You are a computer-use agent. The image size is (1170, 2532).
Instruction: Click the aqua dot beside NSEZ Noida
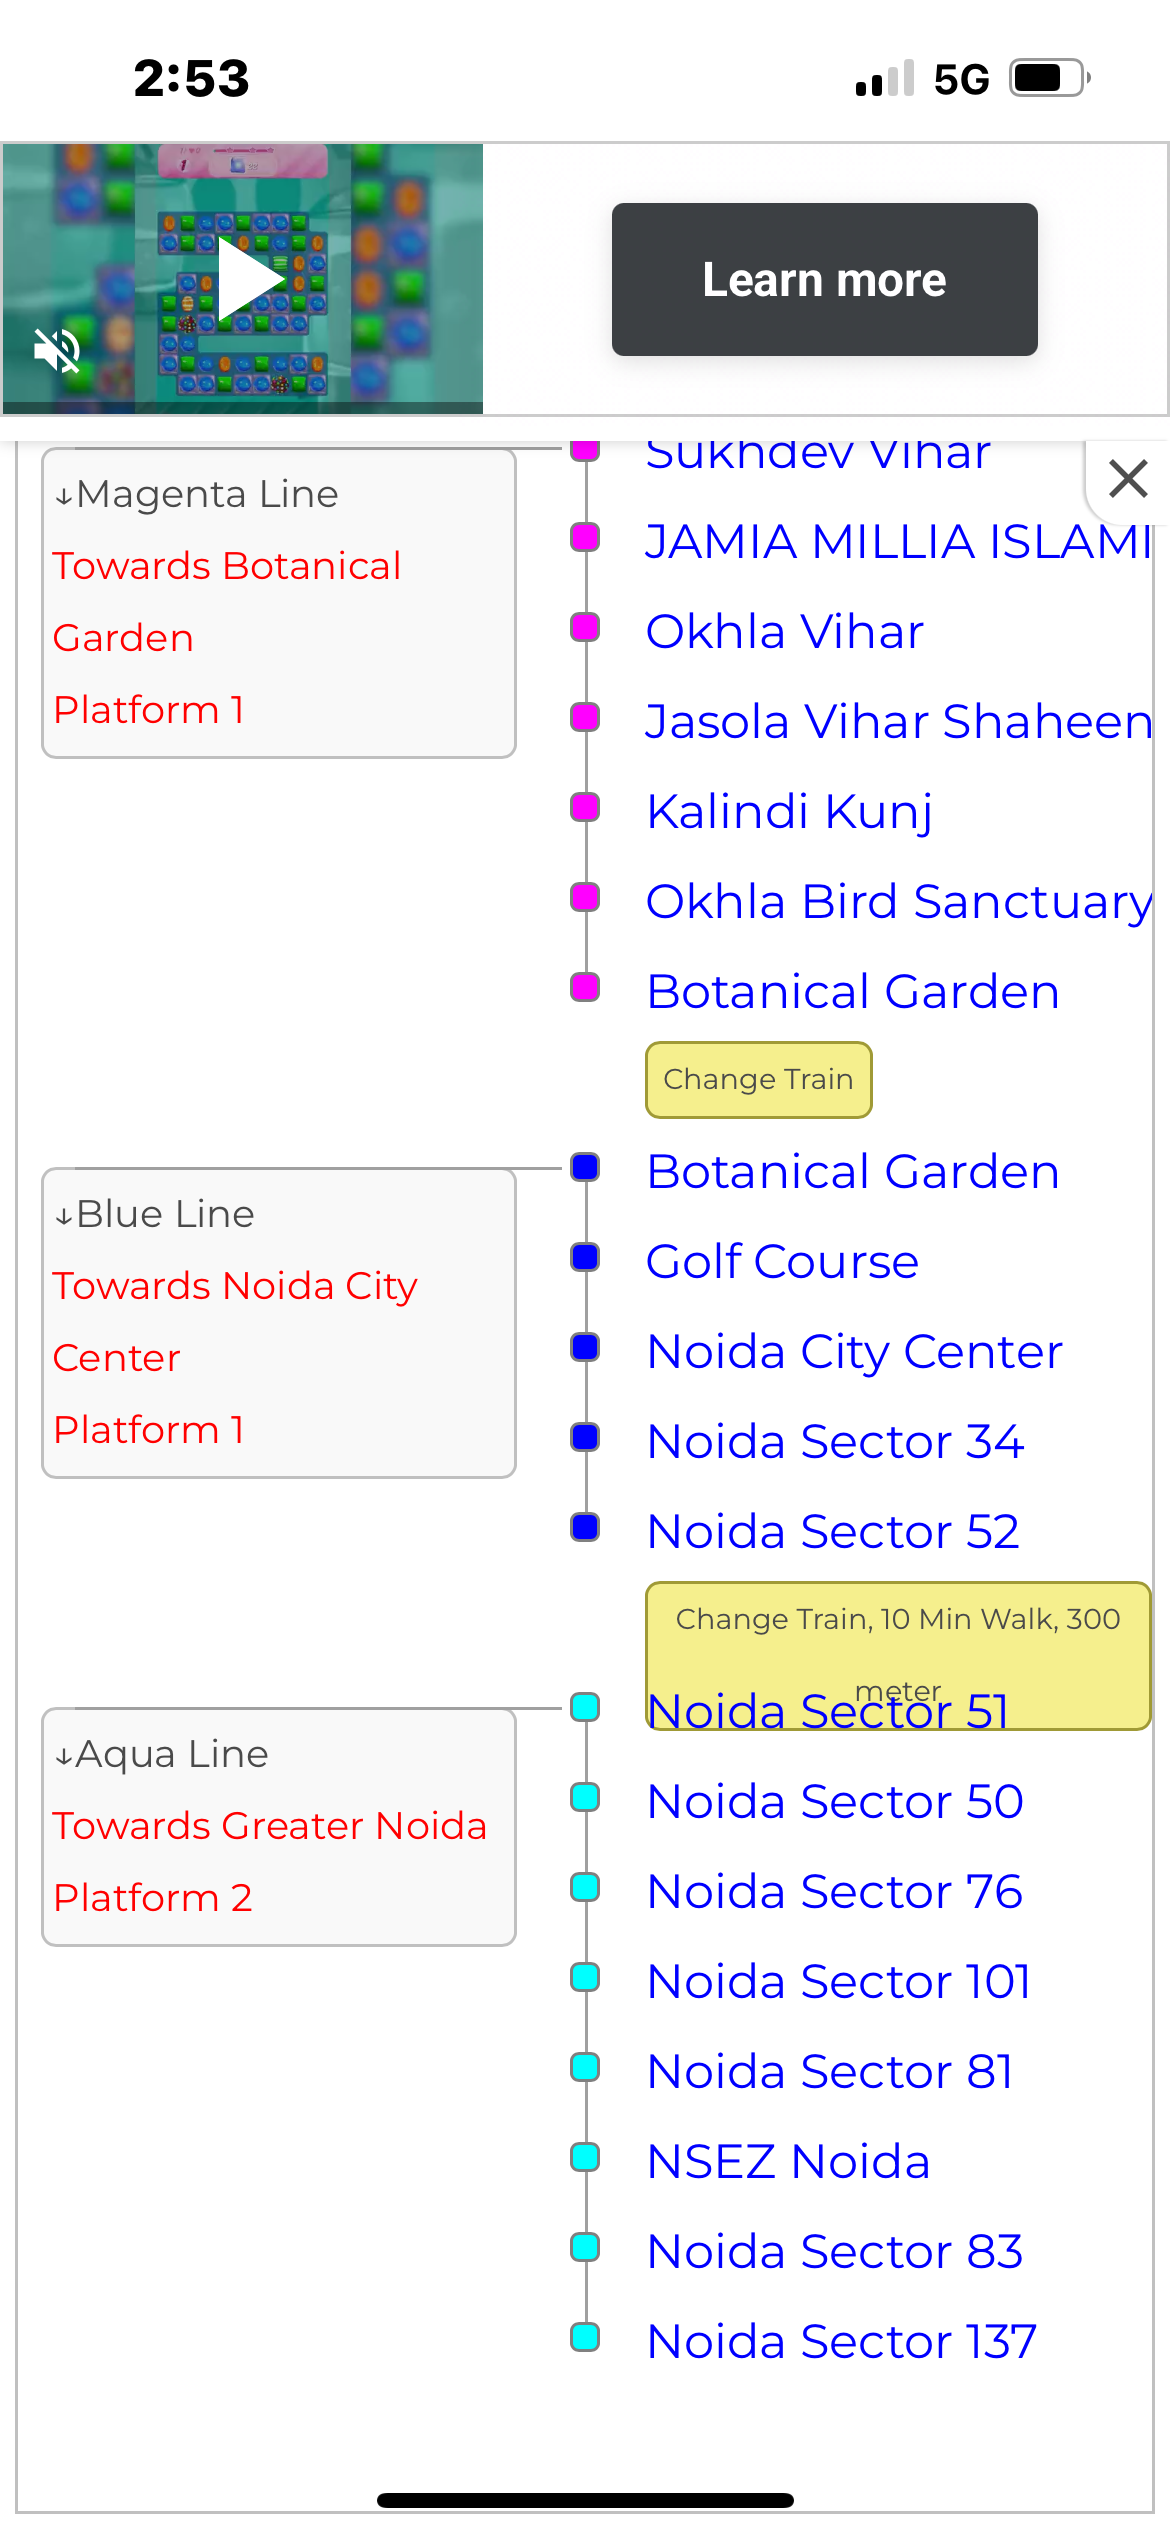(x=585, y=2158)
